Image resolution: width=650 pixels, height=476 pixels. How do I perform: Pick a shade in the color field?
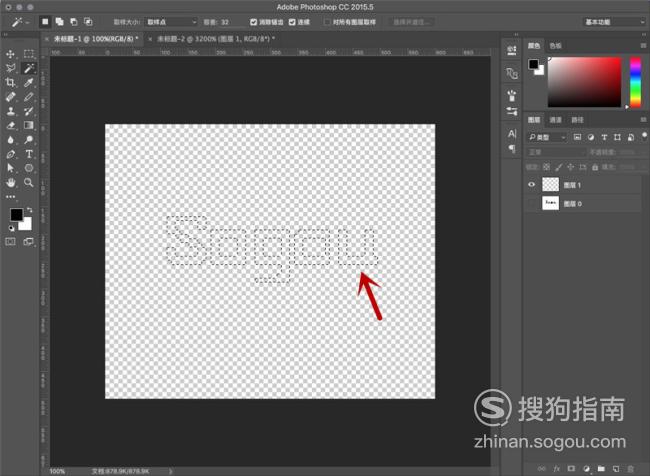[x=585, y=82]
